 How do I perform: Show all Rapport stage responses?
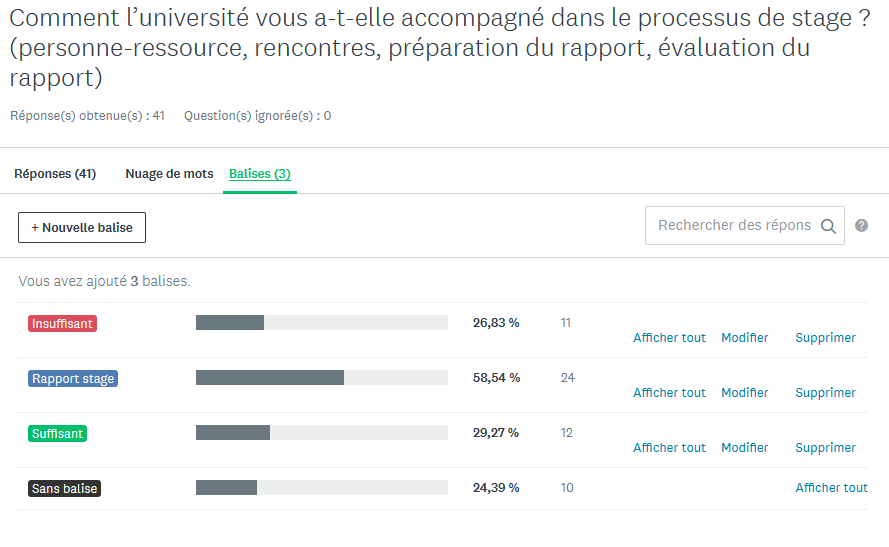click(669, 393)
